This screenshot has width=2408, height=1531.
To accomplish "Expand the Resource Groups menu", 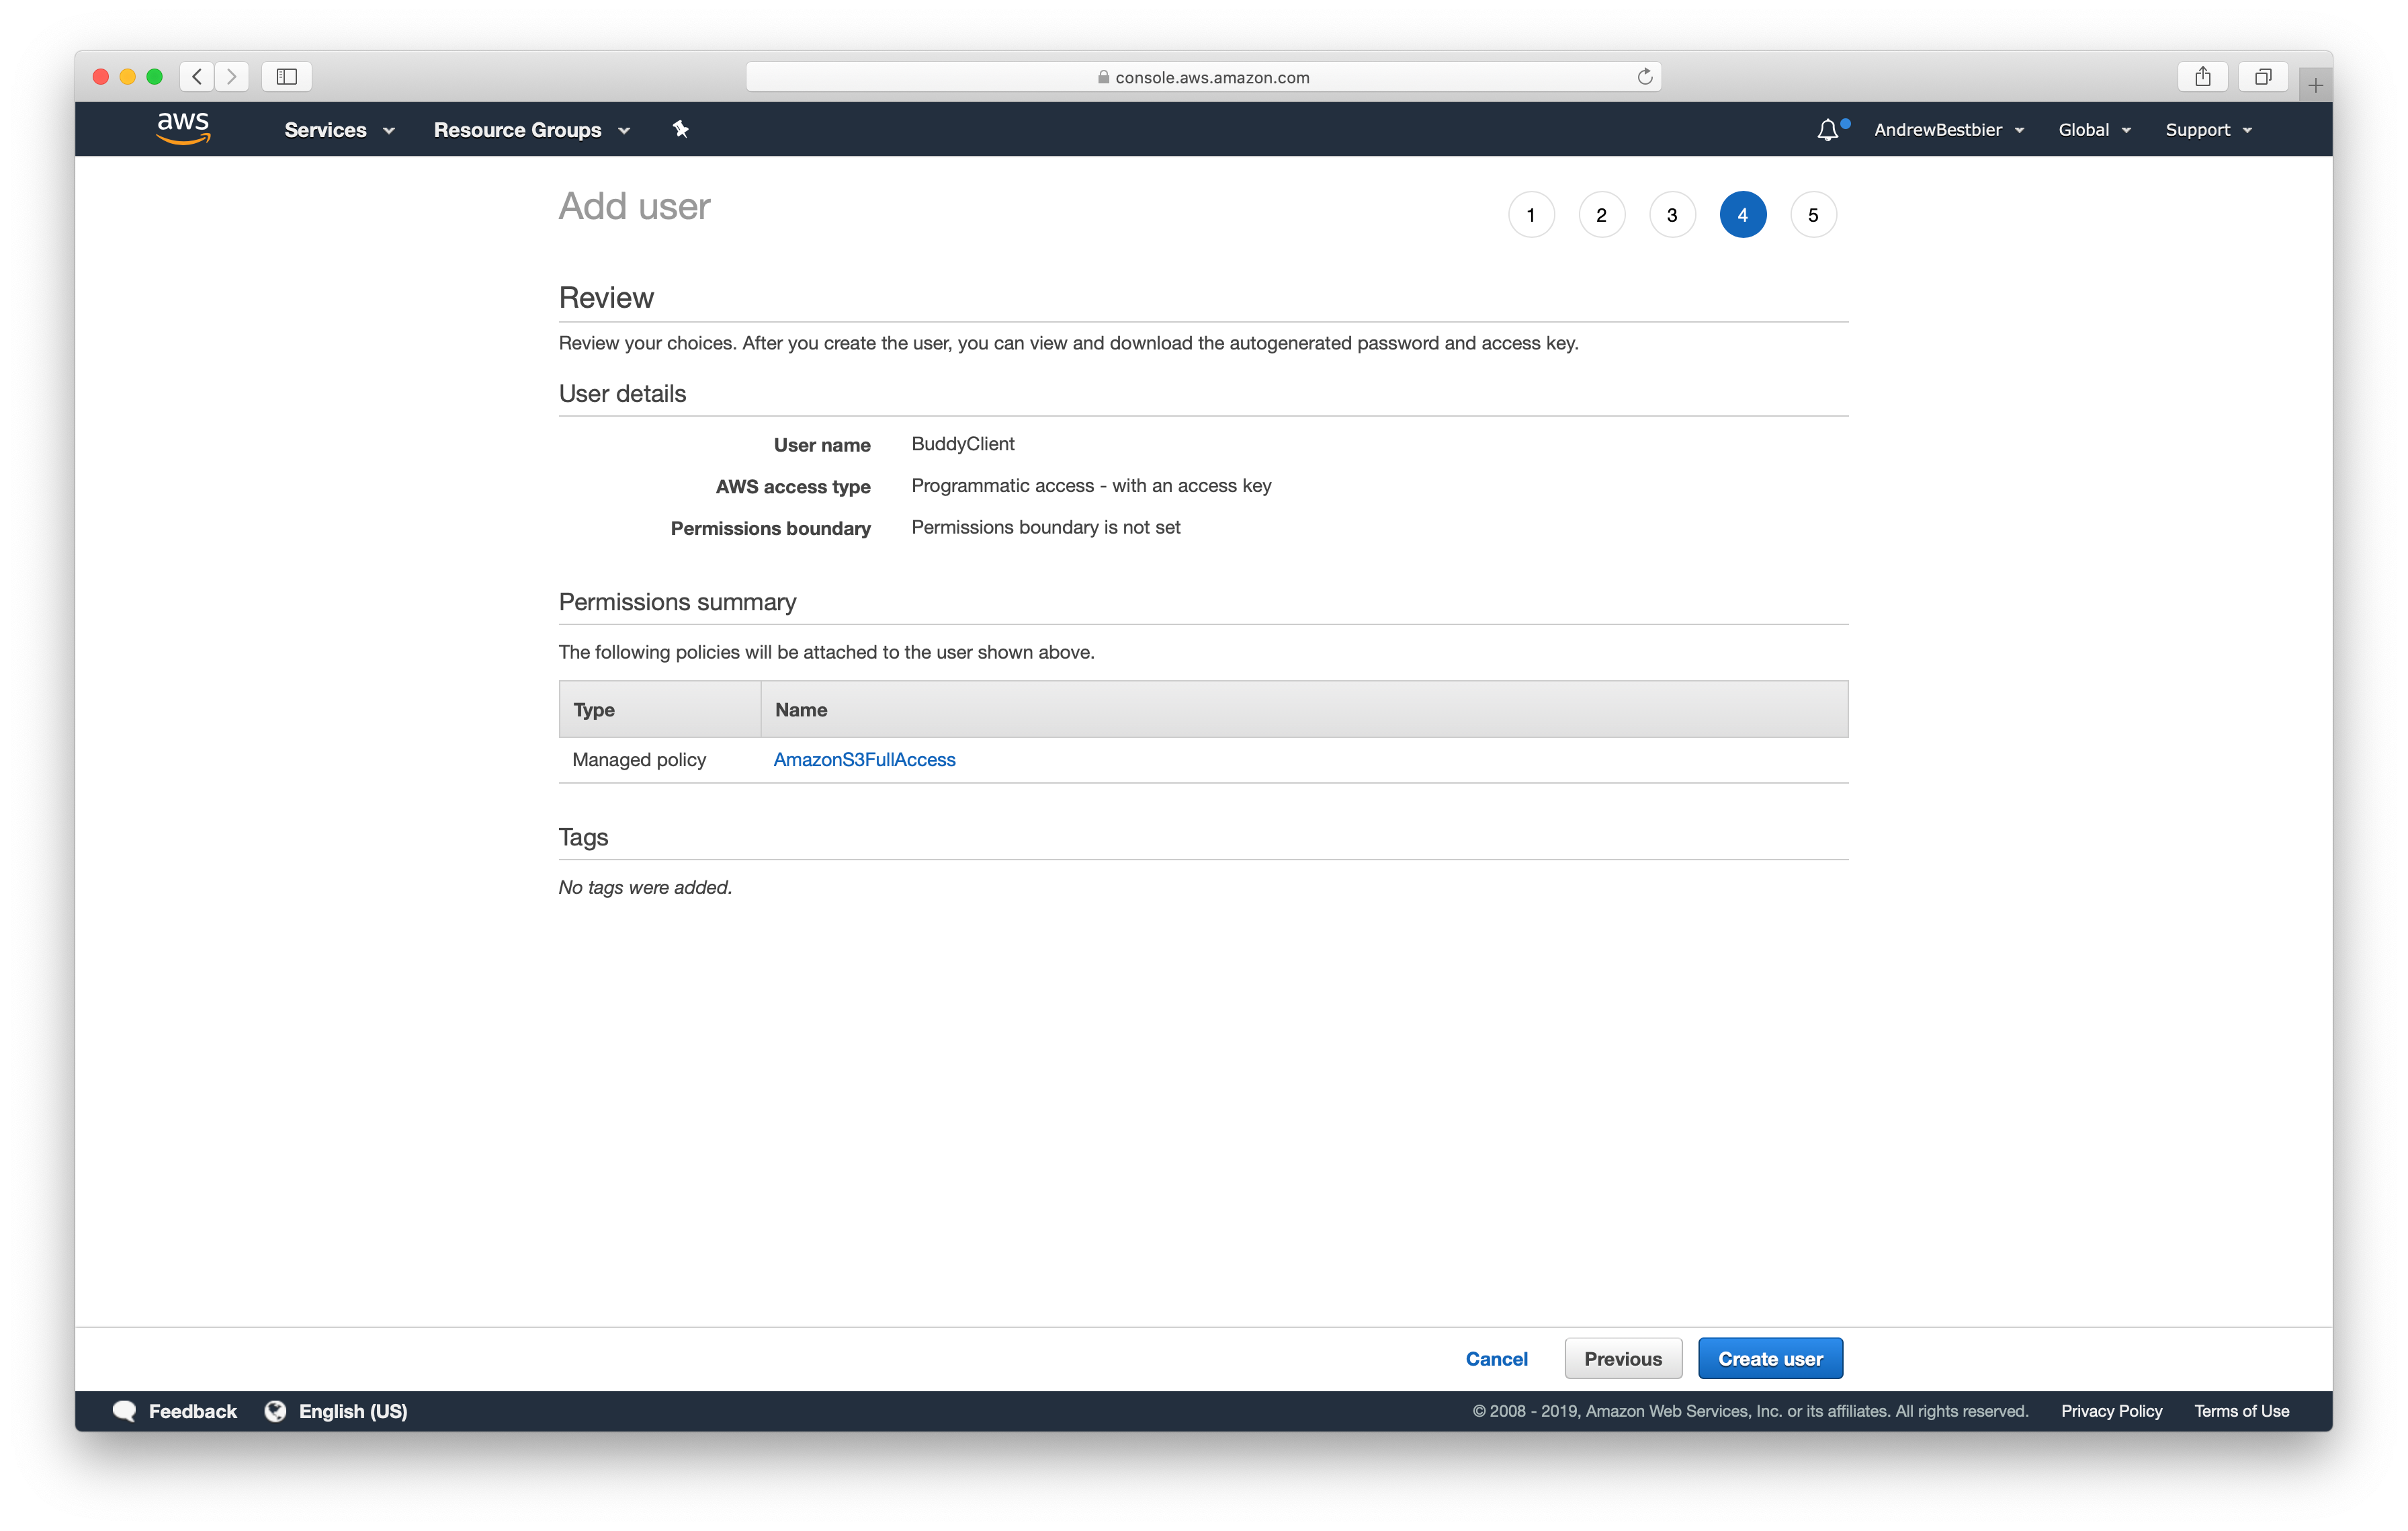I will (x=531, y=130).
